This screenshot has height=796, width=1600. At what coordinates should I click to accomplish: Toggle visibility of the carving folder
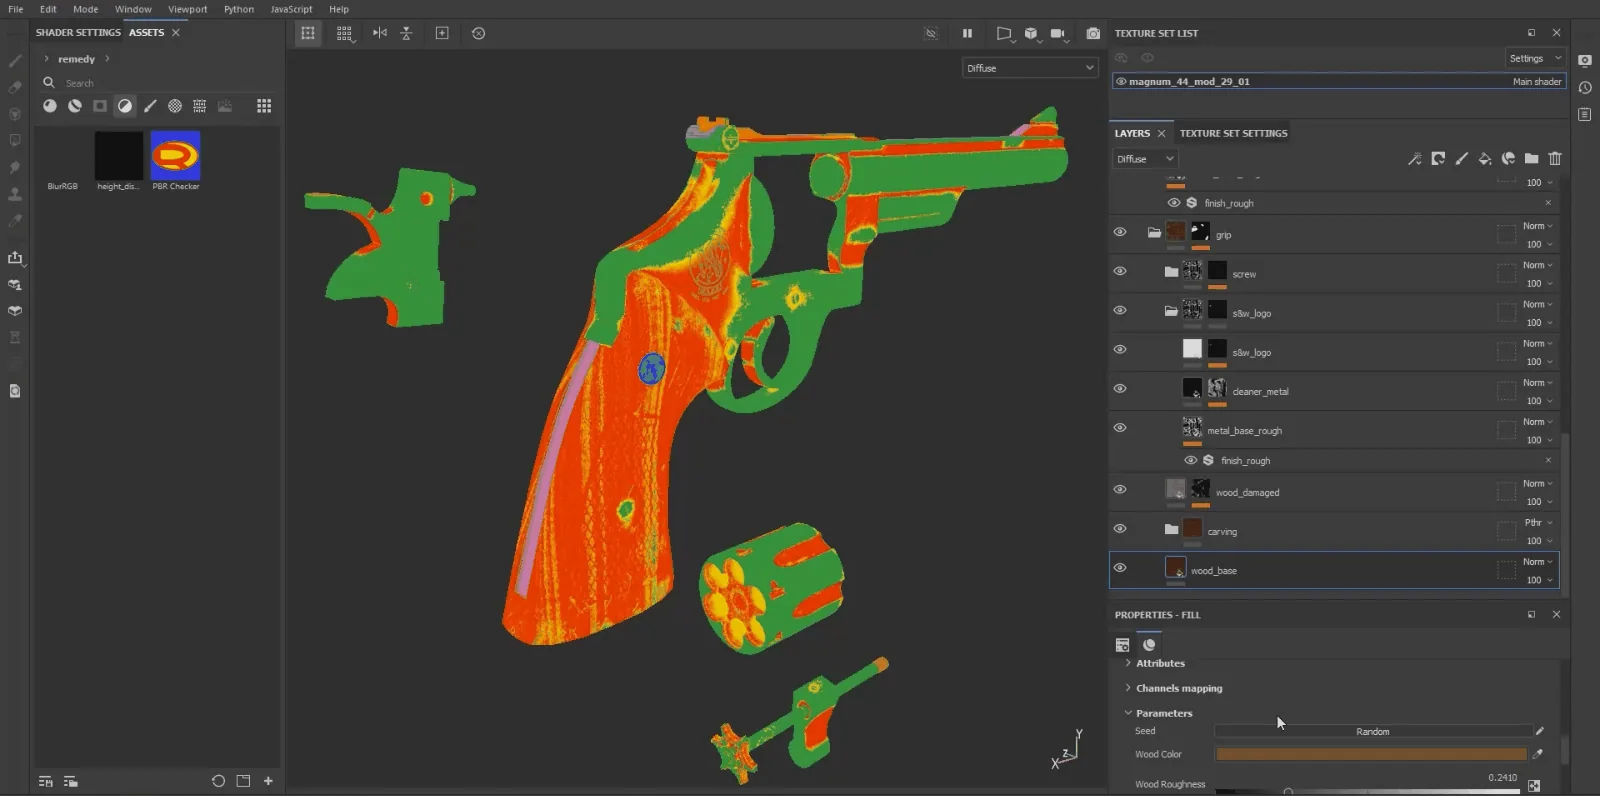coord(1120,528)
